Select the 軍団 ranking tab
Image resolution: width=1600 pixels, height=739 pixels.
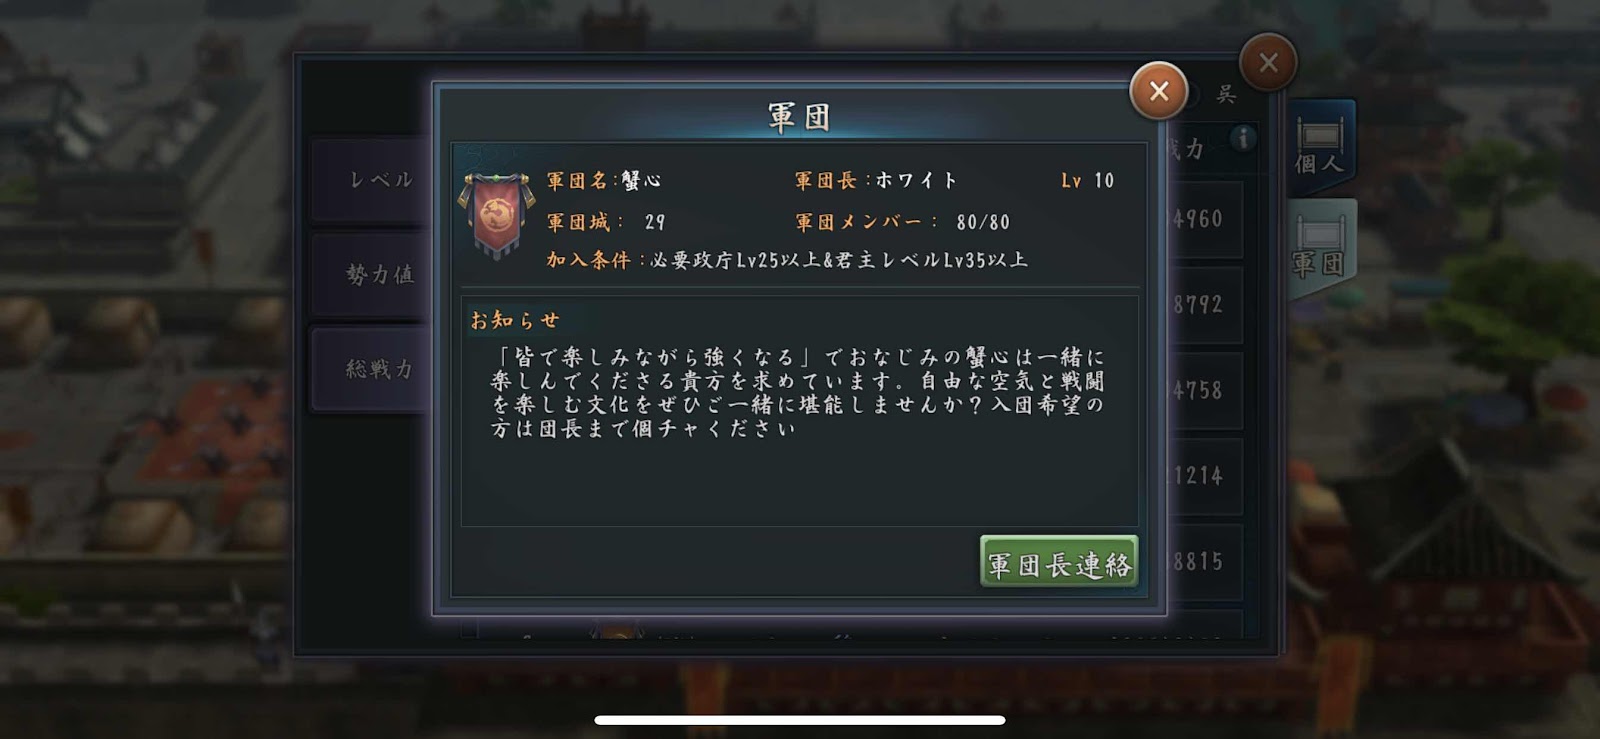coord(1320,248)
